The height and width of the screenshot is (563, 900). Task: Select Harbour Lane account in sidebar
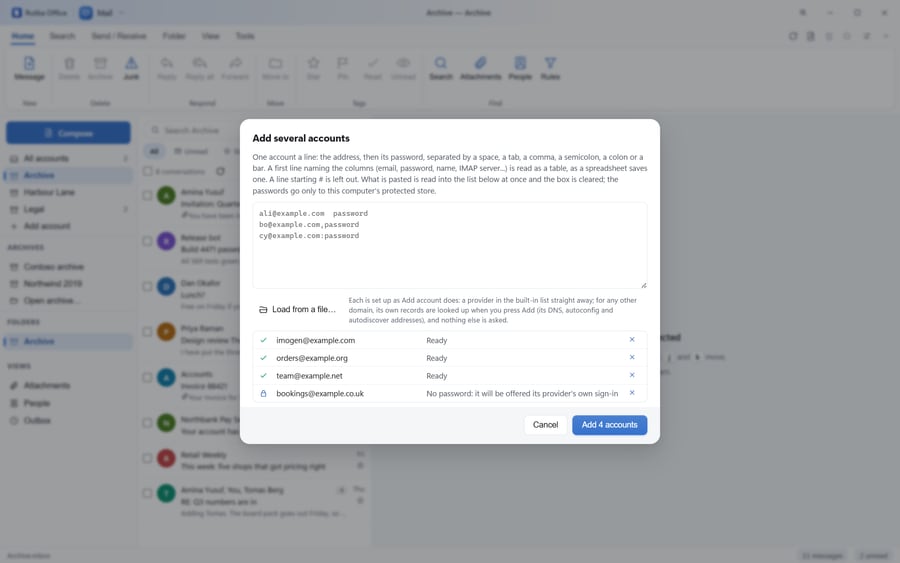coord(68,192)
